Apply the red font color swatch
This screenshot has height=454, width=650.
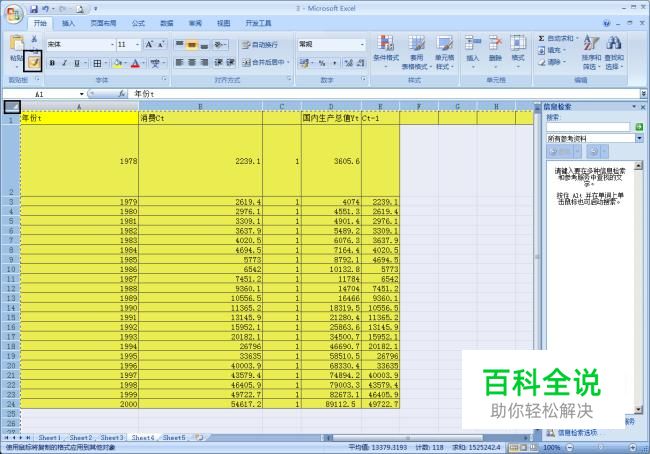point(135,63)
